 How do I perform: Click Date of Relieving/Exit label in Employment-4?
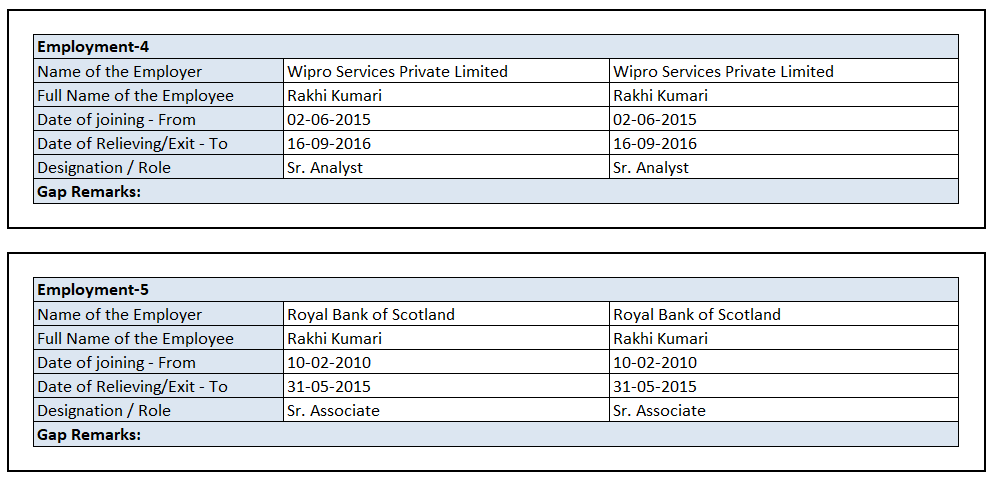(133, 143)
